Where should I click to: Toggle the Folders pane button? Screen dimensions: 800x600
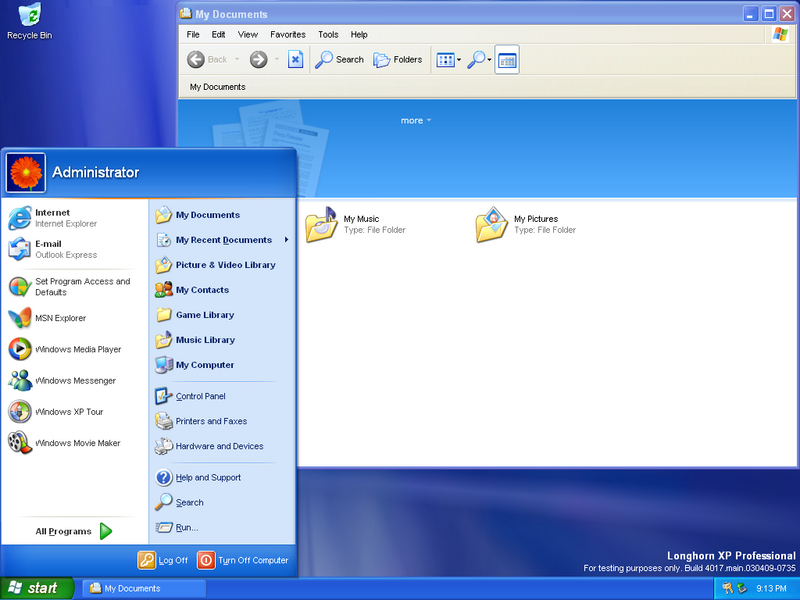click(x=398, y=60)
